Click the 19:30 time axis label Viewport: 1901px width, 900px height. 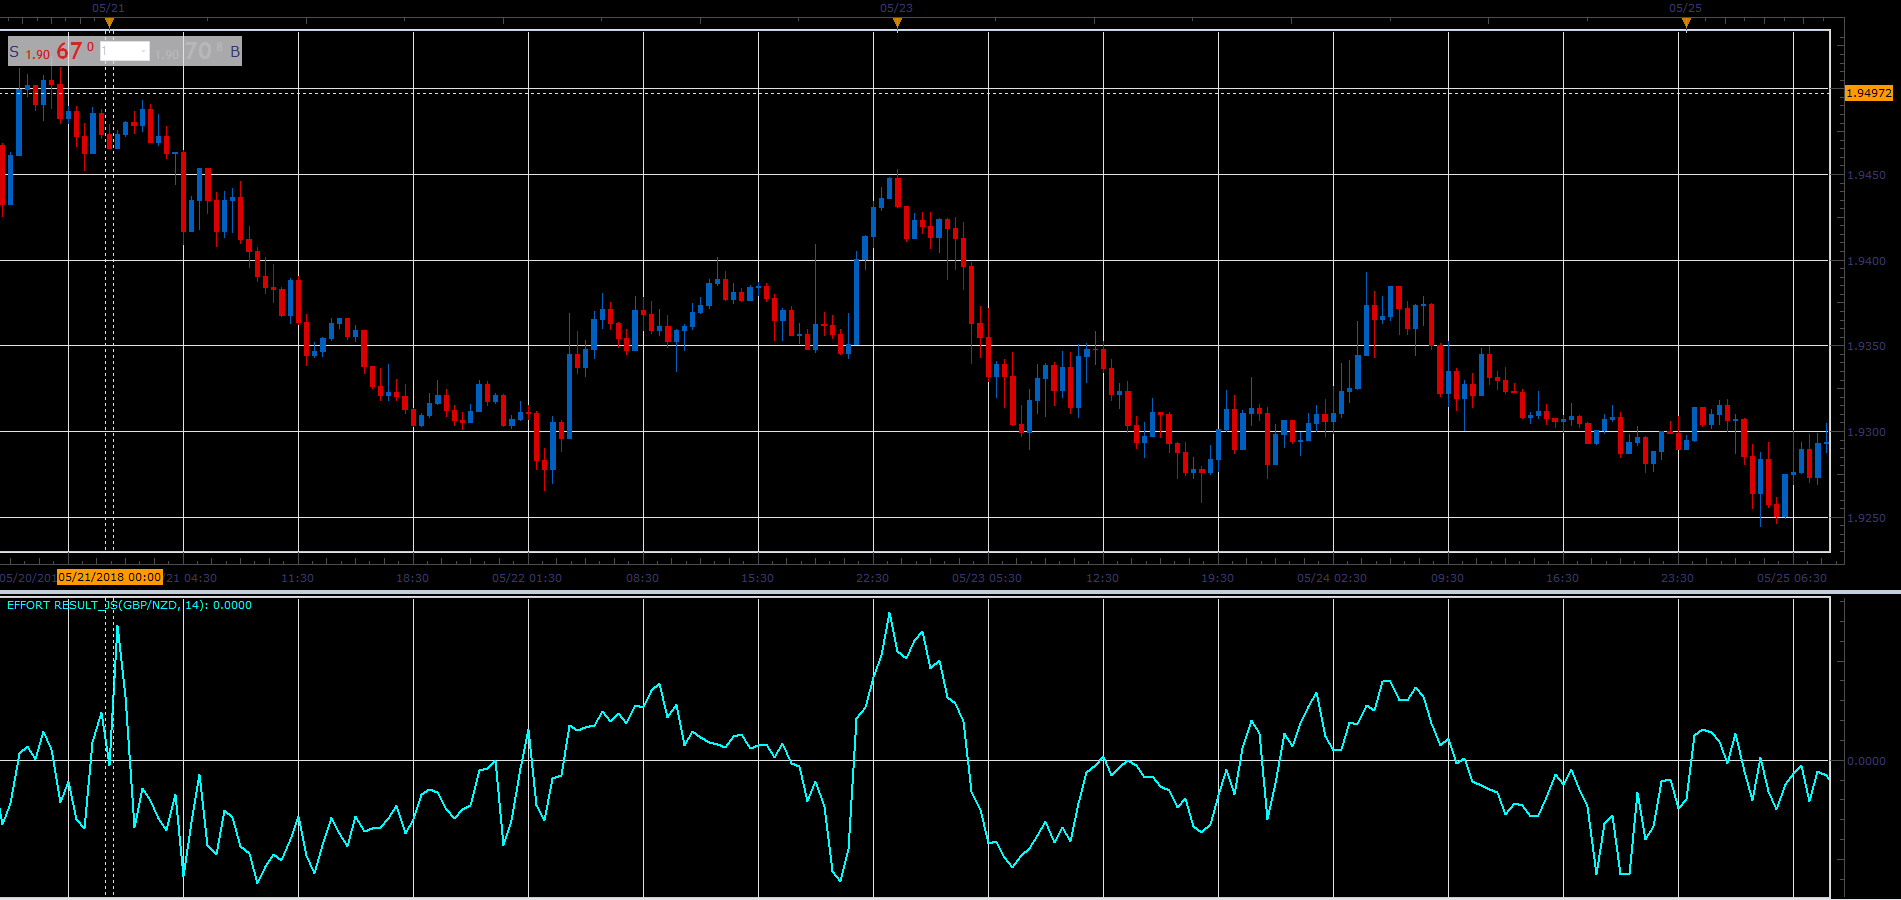coord(1217,578)
